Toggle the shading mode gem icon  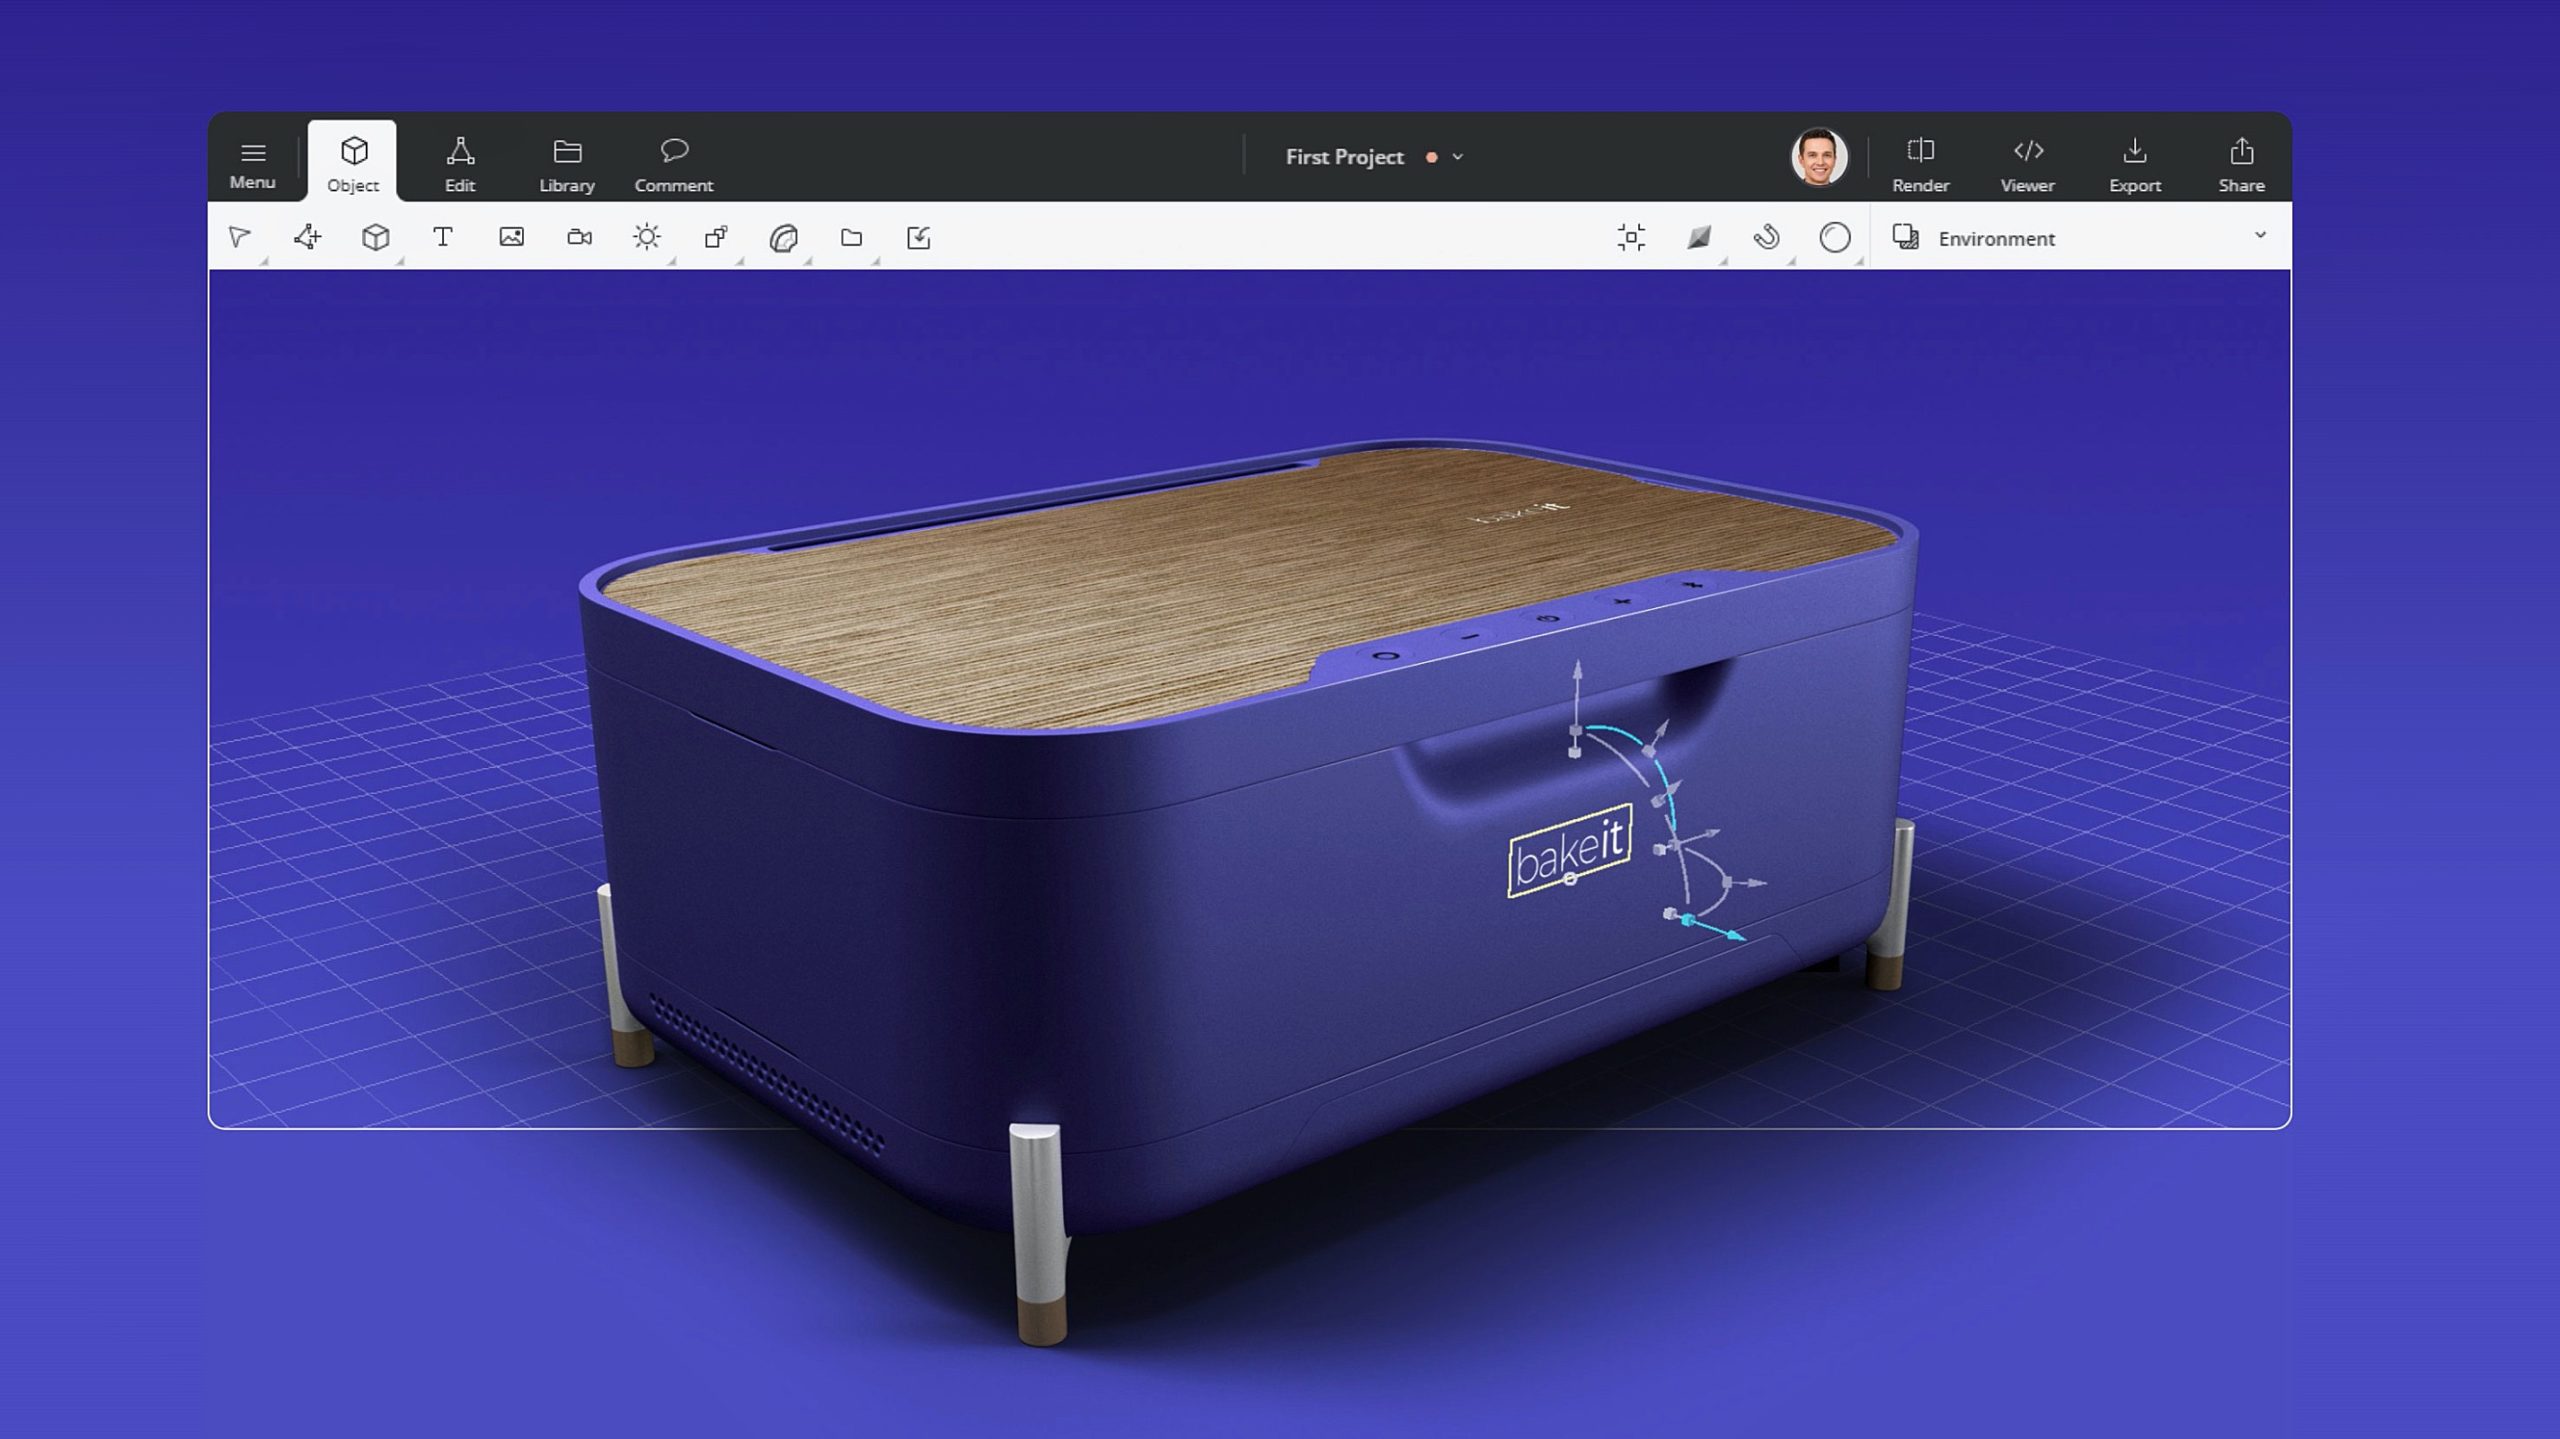(1699, 237)
